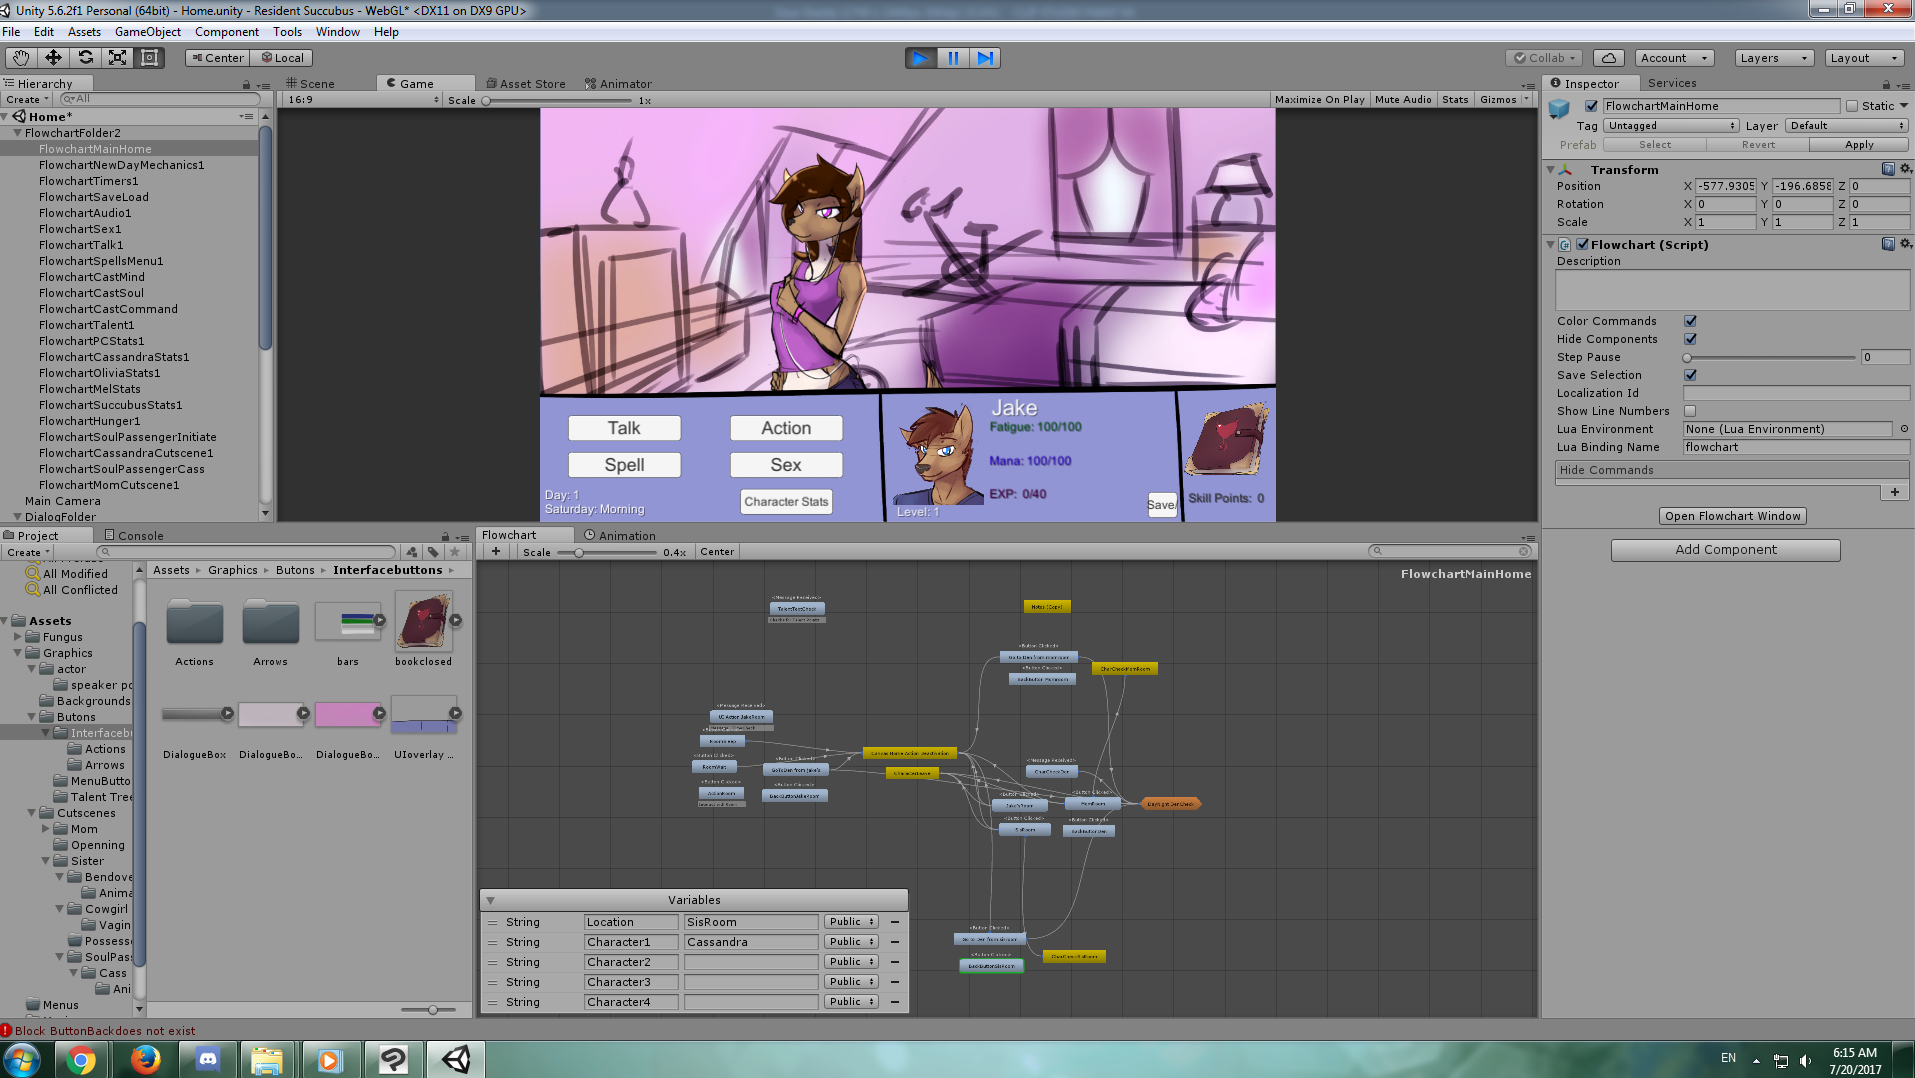1915x1078 pixels.
Task: Click the Add Component button
Action: point(1726,550)
